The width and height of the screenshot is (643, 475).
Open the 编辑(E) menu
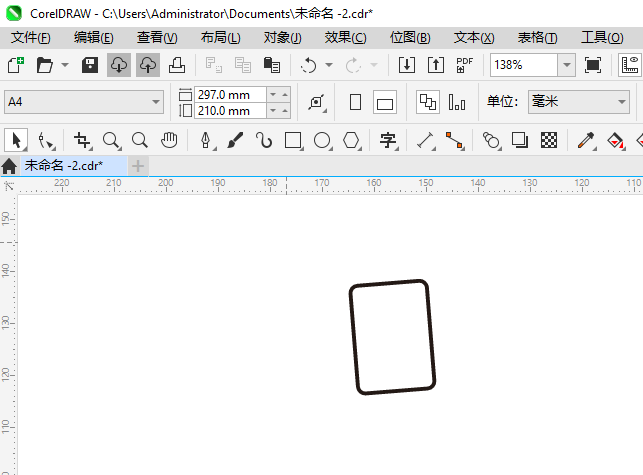tap(93, 38)
